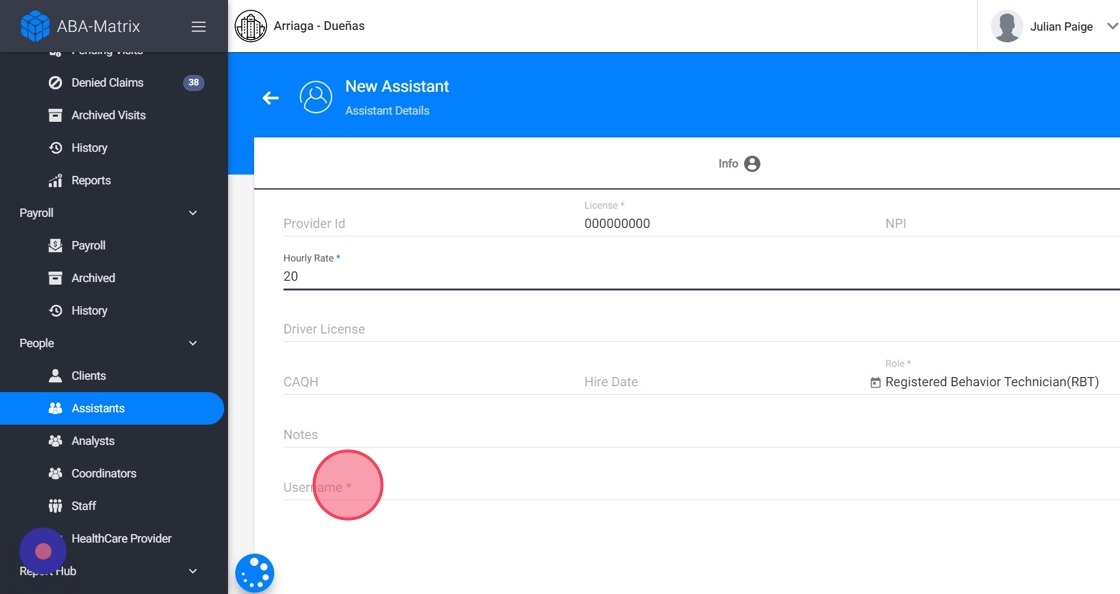Go to Analysts page
The width and height of the screenshot is (1120, 594).
click(x=93, y=441)
